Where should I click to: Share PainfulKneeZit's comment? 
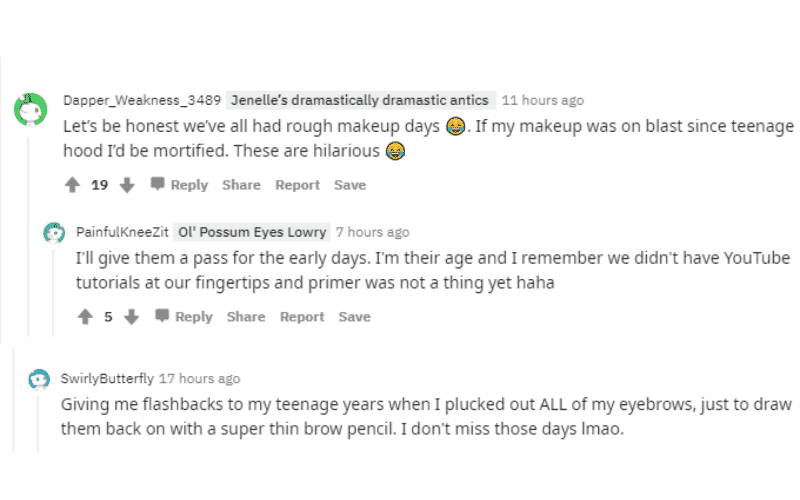[x=246, y=317]
